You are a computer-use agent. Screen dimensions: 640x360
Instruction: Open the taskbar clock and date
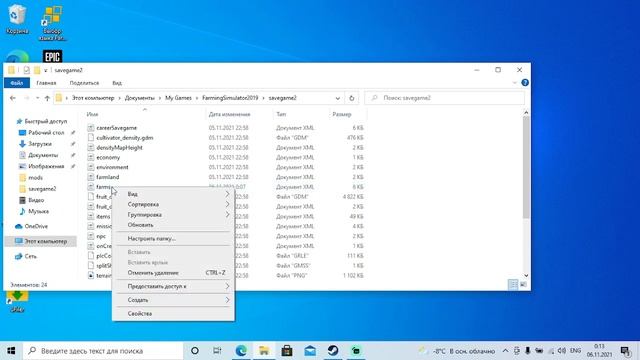(x=600, y=351)
